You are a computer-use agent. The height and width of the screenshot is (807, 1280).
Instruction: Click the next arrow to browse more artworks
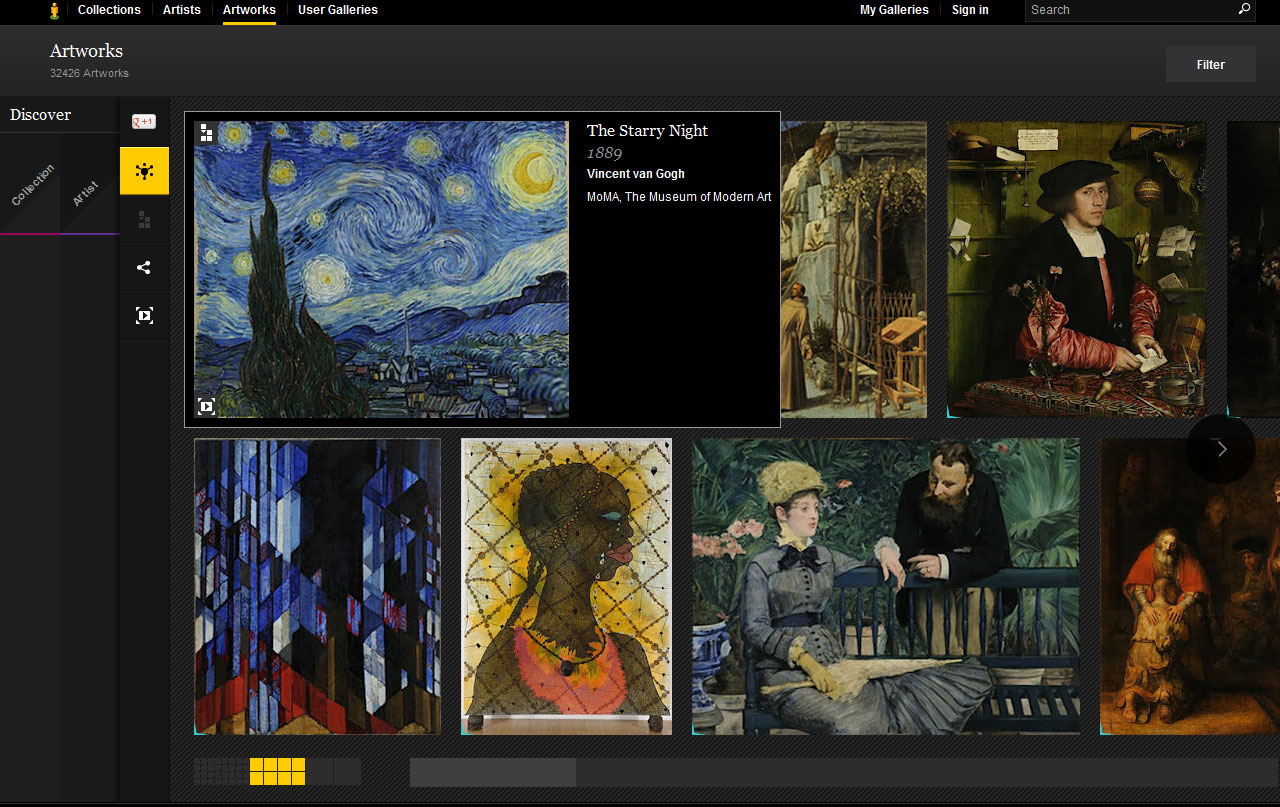1220,449
